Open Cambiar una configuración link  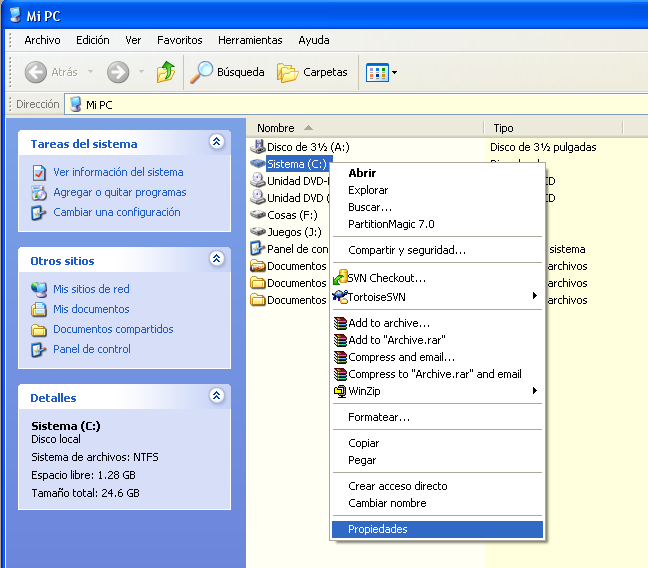(117, 212)
